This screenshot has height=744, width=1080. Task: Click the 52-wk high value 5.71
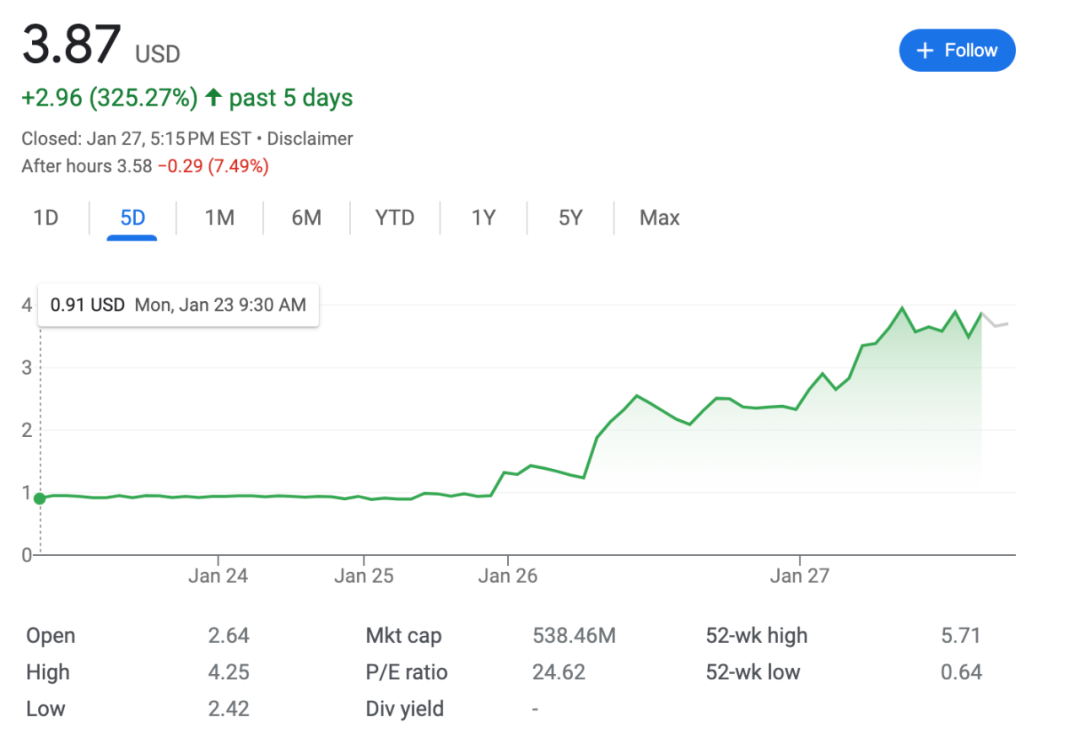pos(960,636)
